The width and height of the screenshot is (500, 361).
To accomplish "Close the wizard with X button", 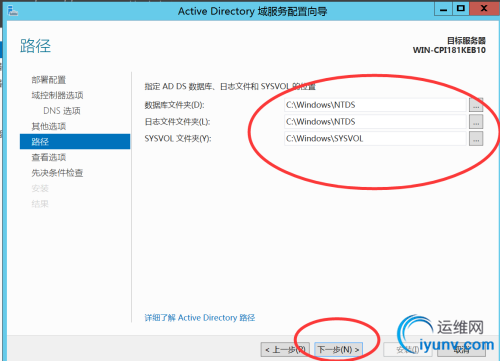I will click(x=484, y=9).
